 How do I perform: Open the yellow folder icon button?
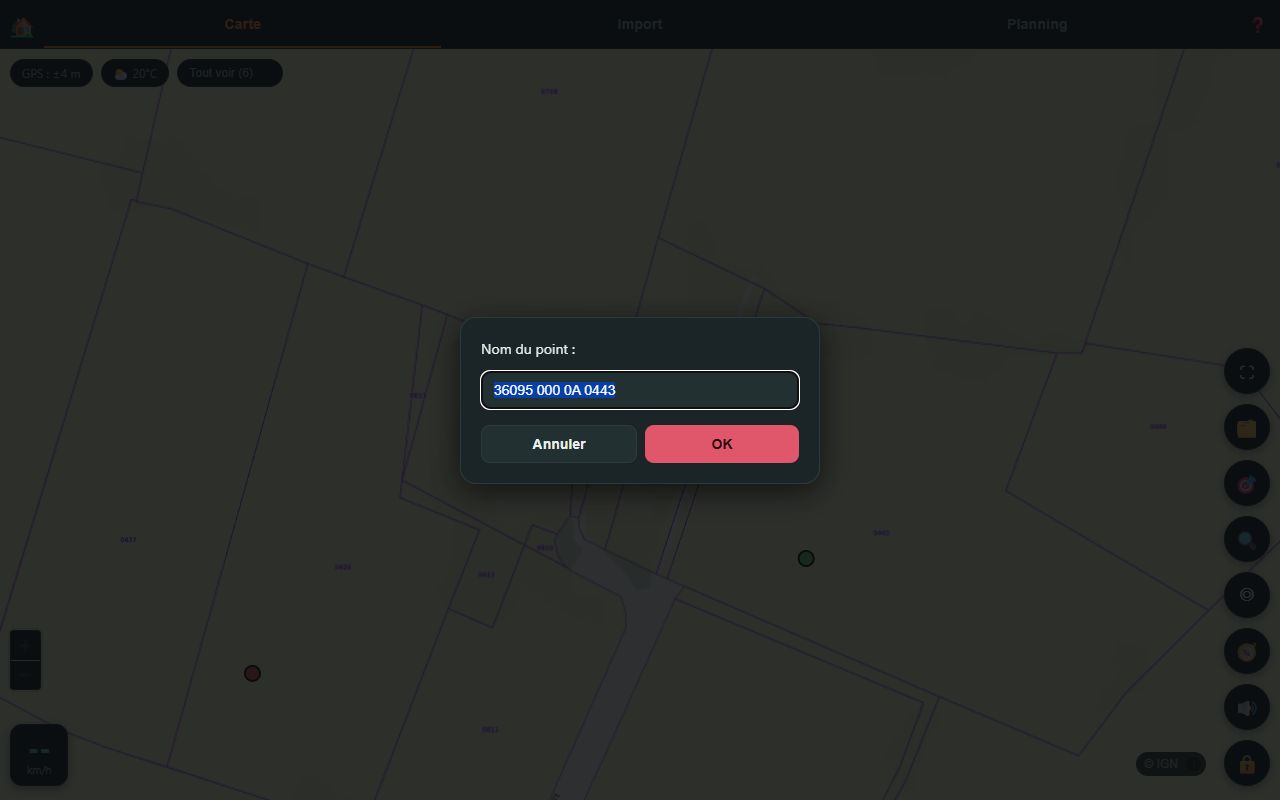click(1247, 428)
